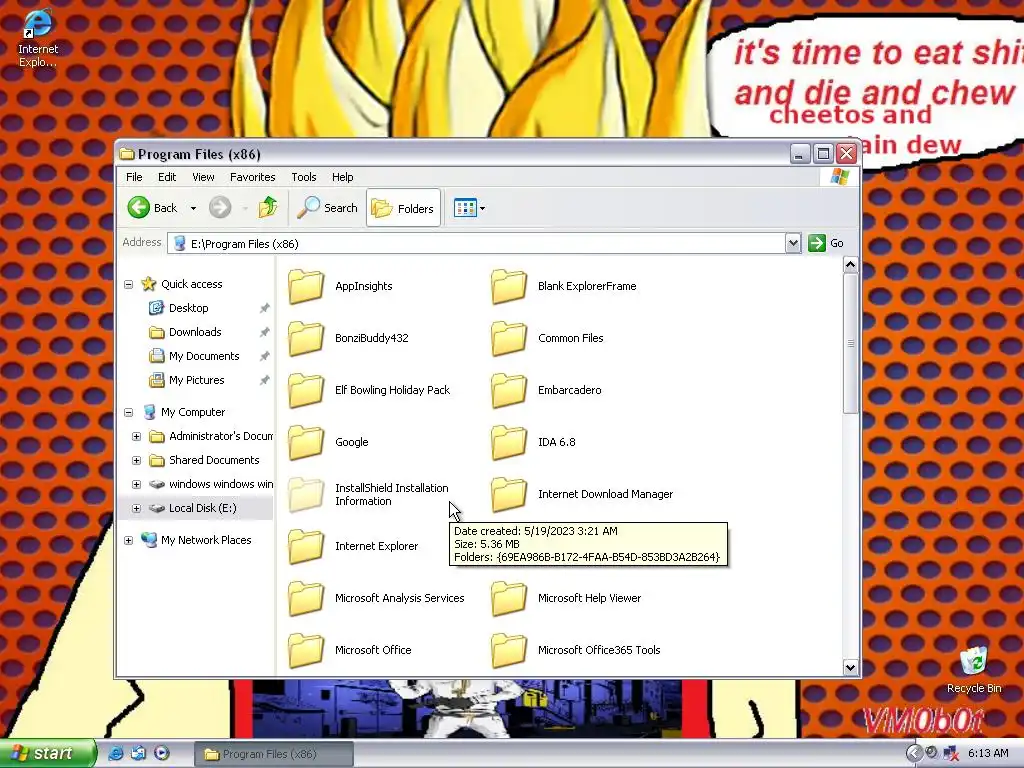Collapse the My Computer tree node
The height and width of the screenshot is (768, 1024).
coord(129,413)
